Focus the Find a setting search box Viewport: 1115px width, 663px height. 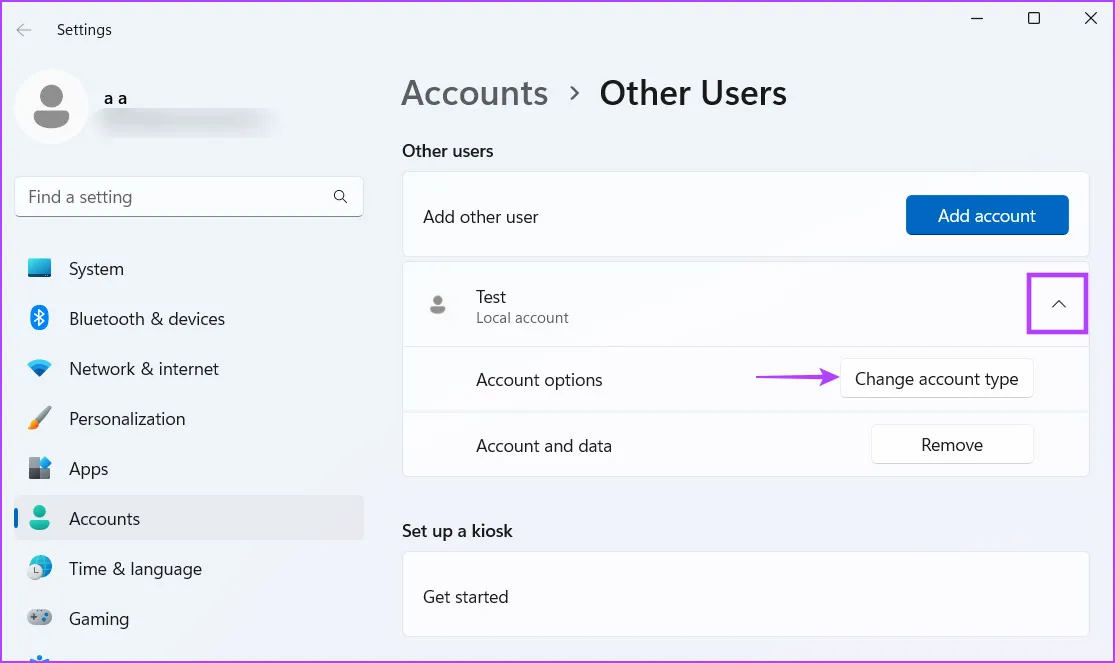(175, 197)
